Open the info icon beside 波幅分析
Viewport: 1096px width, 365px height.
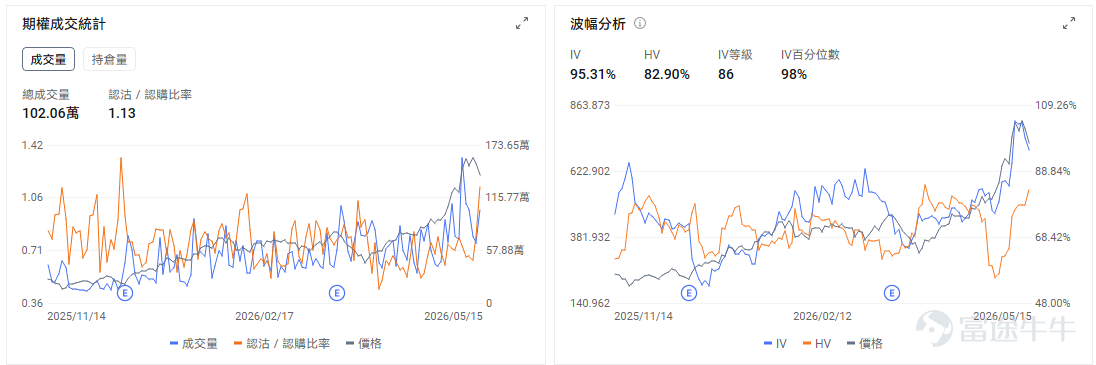tap(640, 23)
